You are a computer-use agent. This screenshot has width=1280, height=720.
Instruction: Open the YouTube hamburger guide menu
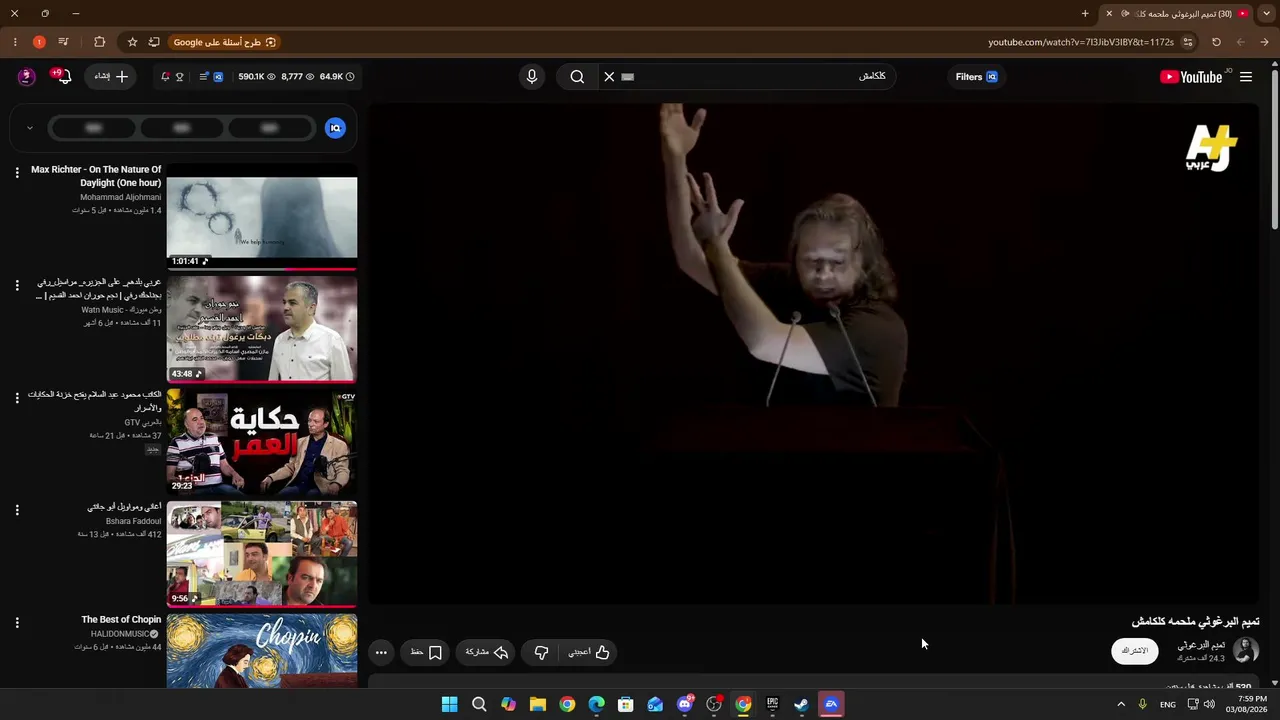coord(1246,77)
